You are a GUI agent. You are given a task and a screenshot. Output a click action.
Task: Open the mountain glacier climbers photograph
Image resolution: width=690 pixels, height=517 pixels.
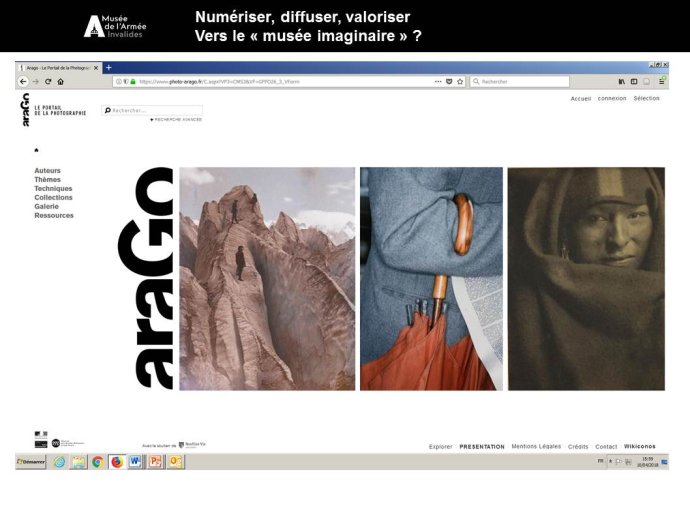tap(267, 279)
